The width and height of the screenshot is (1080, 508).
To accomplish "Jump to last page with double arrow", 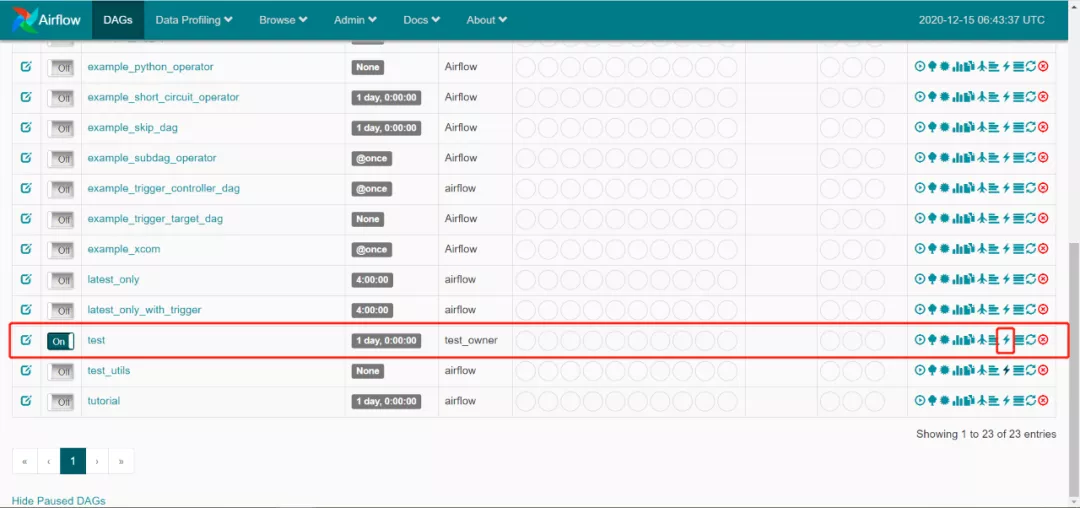I will (x=121, y=461).
